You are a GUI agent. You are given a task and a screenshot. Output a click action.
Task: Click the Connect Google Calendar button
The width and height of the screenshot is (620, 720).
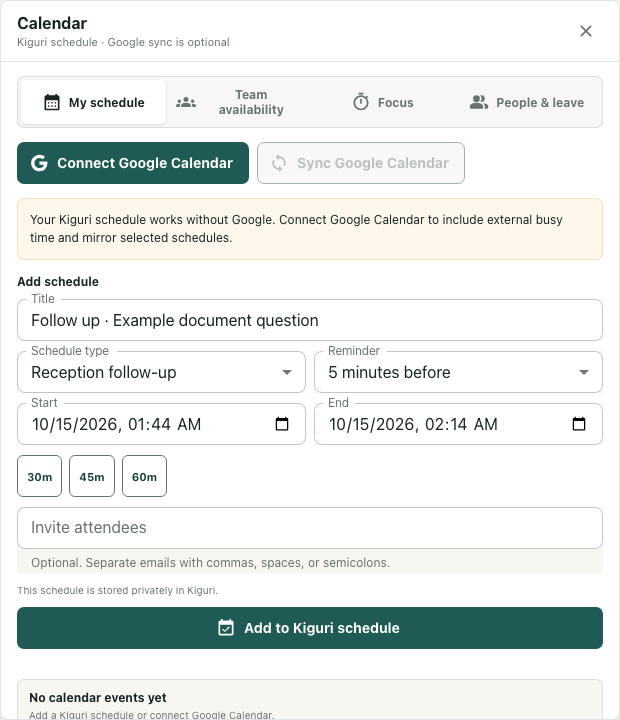click(x=133, y=163)
